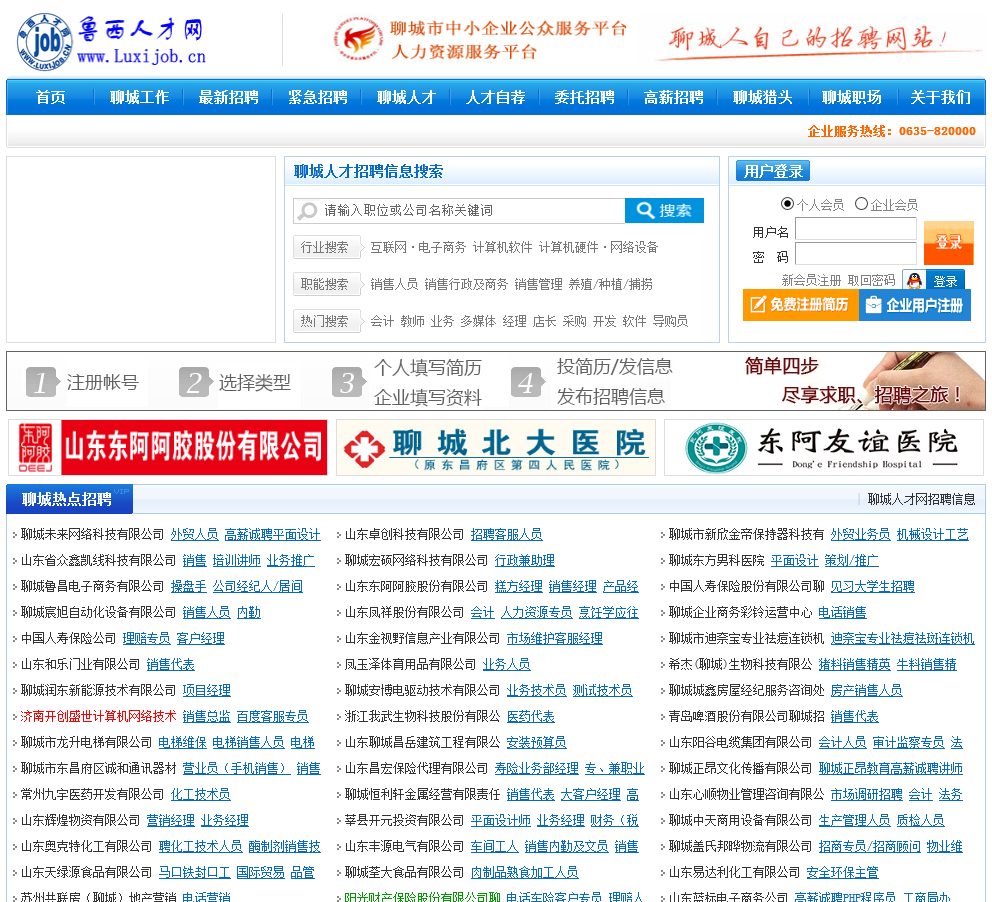
Task: Open the 东阿友谊医院 banner
Action: [x=824, y=447]
